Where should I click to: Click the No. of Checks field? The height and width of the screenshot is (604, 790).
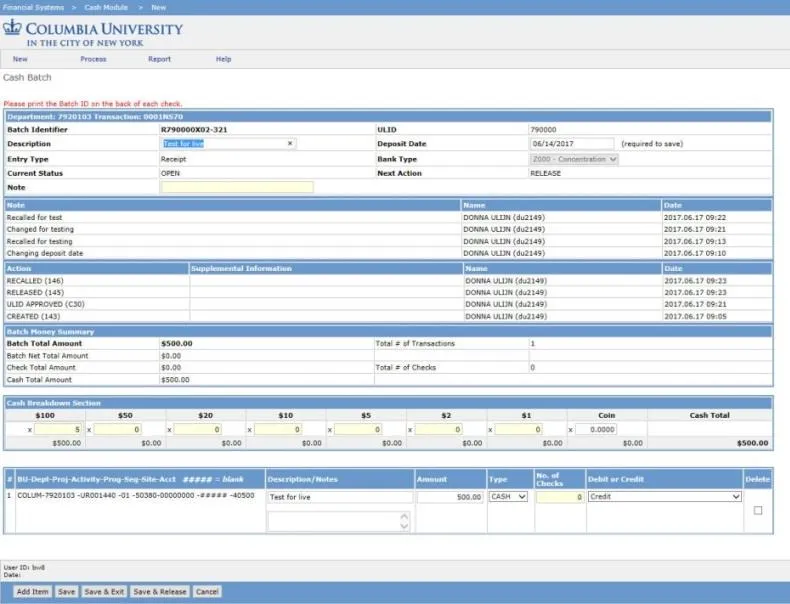[560, 497]
